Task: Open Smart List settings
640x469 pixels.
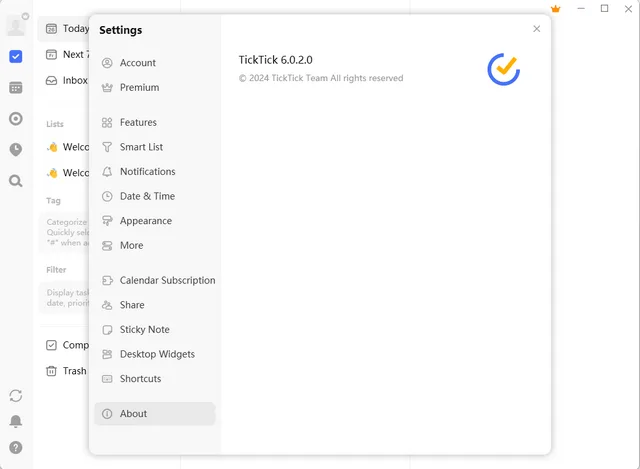Action: click(155, 147)
